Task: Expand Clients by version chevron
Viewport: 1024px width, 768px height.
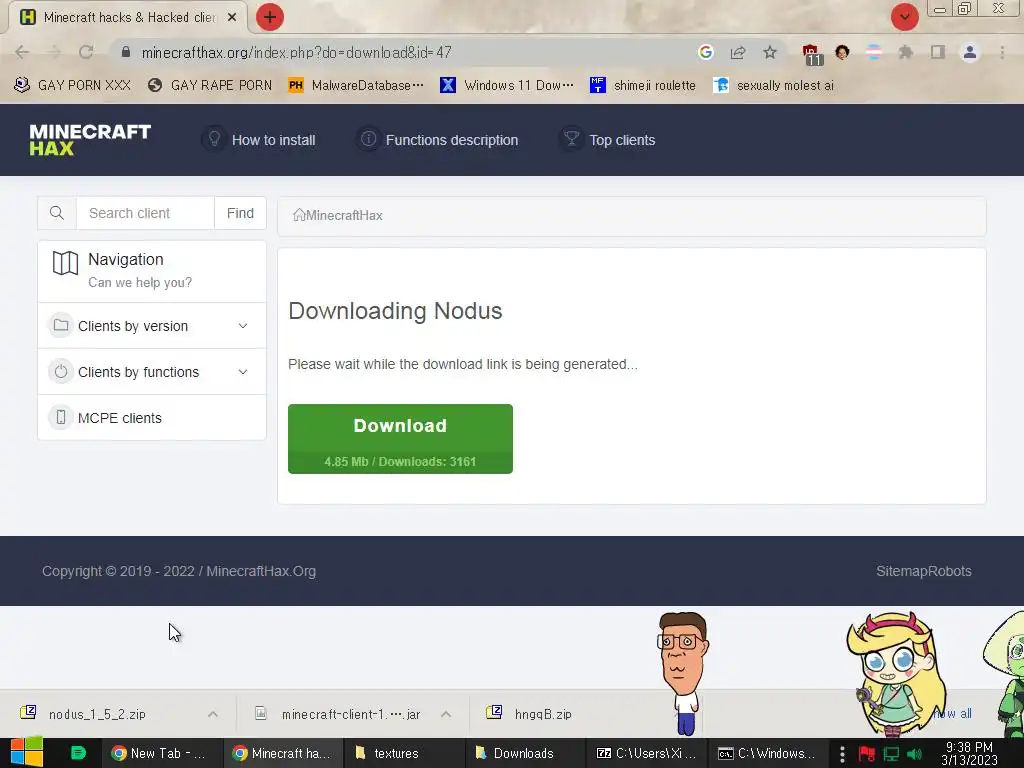Action: [x=243, y=326]
